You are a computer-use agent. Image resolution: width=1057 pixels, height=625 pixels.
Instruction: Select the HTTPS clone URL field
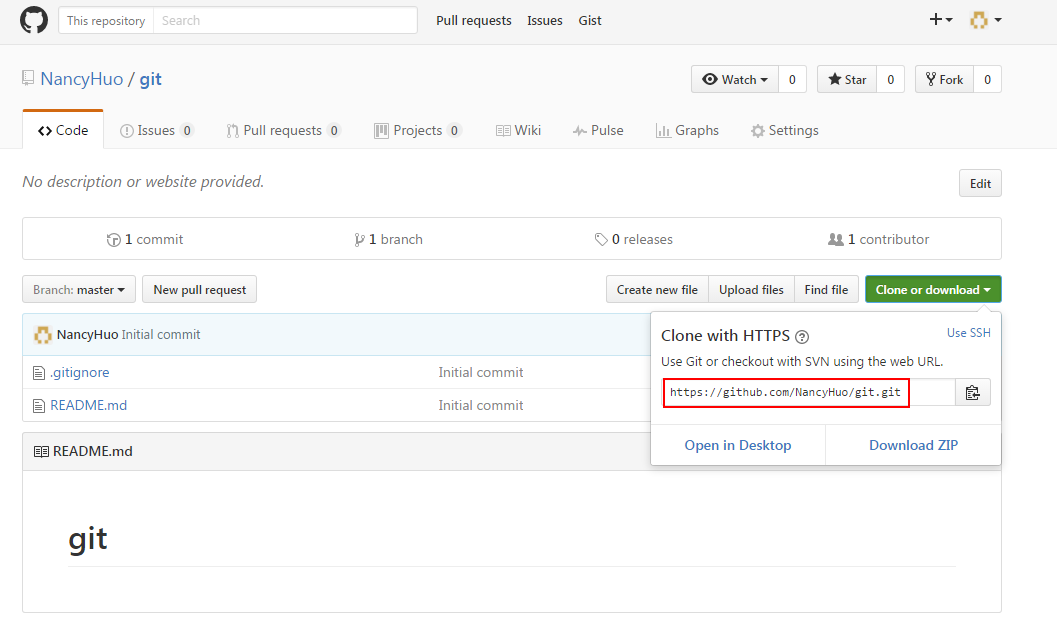pyautogui.click(x=809, y=392)
